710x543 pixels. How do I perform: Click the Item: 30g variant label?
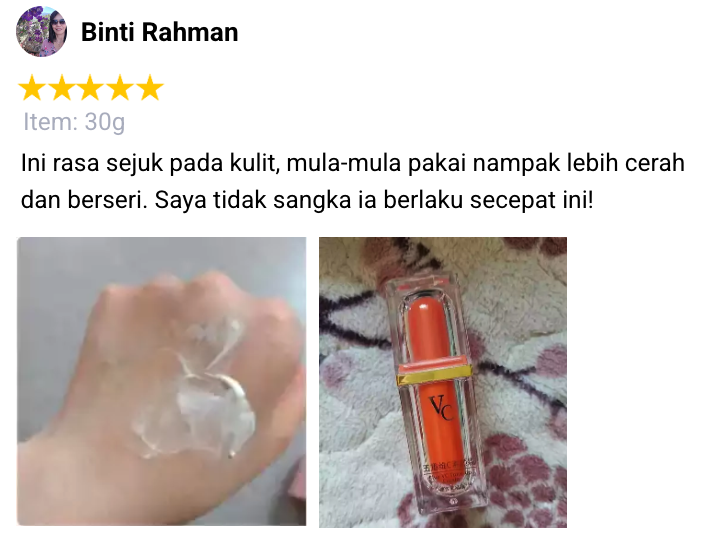[x=74, y=122]
